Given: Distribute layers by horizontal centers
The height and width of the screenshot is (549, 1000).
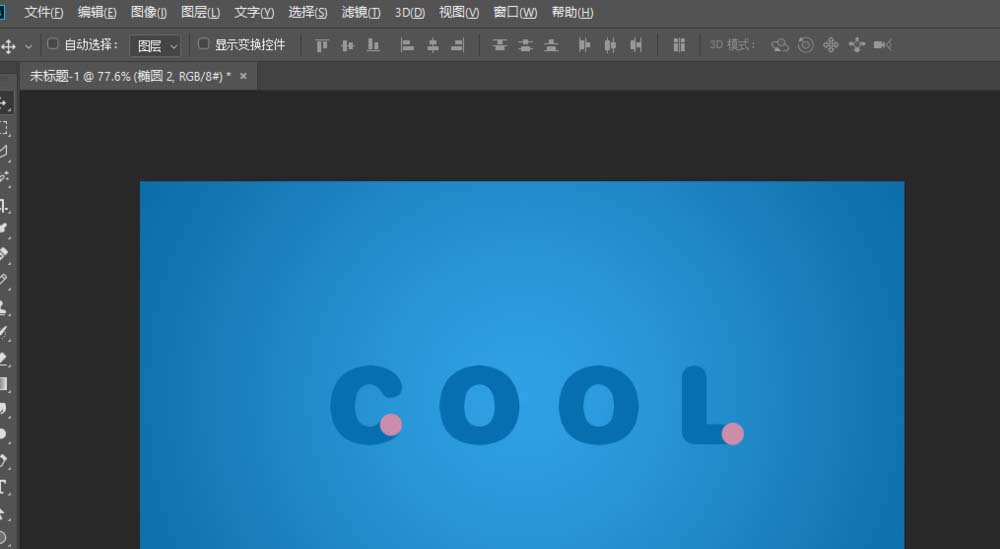Looking at the screenshot, I should [610, 45].
